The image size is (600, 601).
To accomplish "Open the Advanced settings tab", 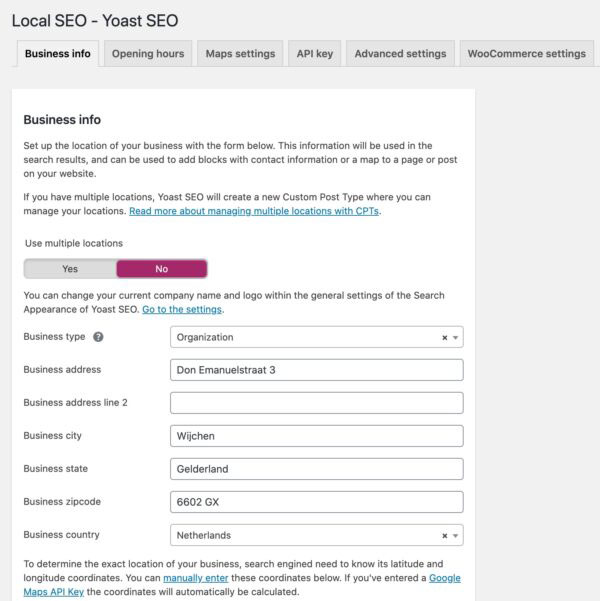I will pos(400,54).
